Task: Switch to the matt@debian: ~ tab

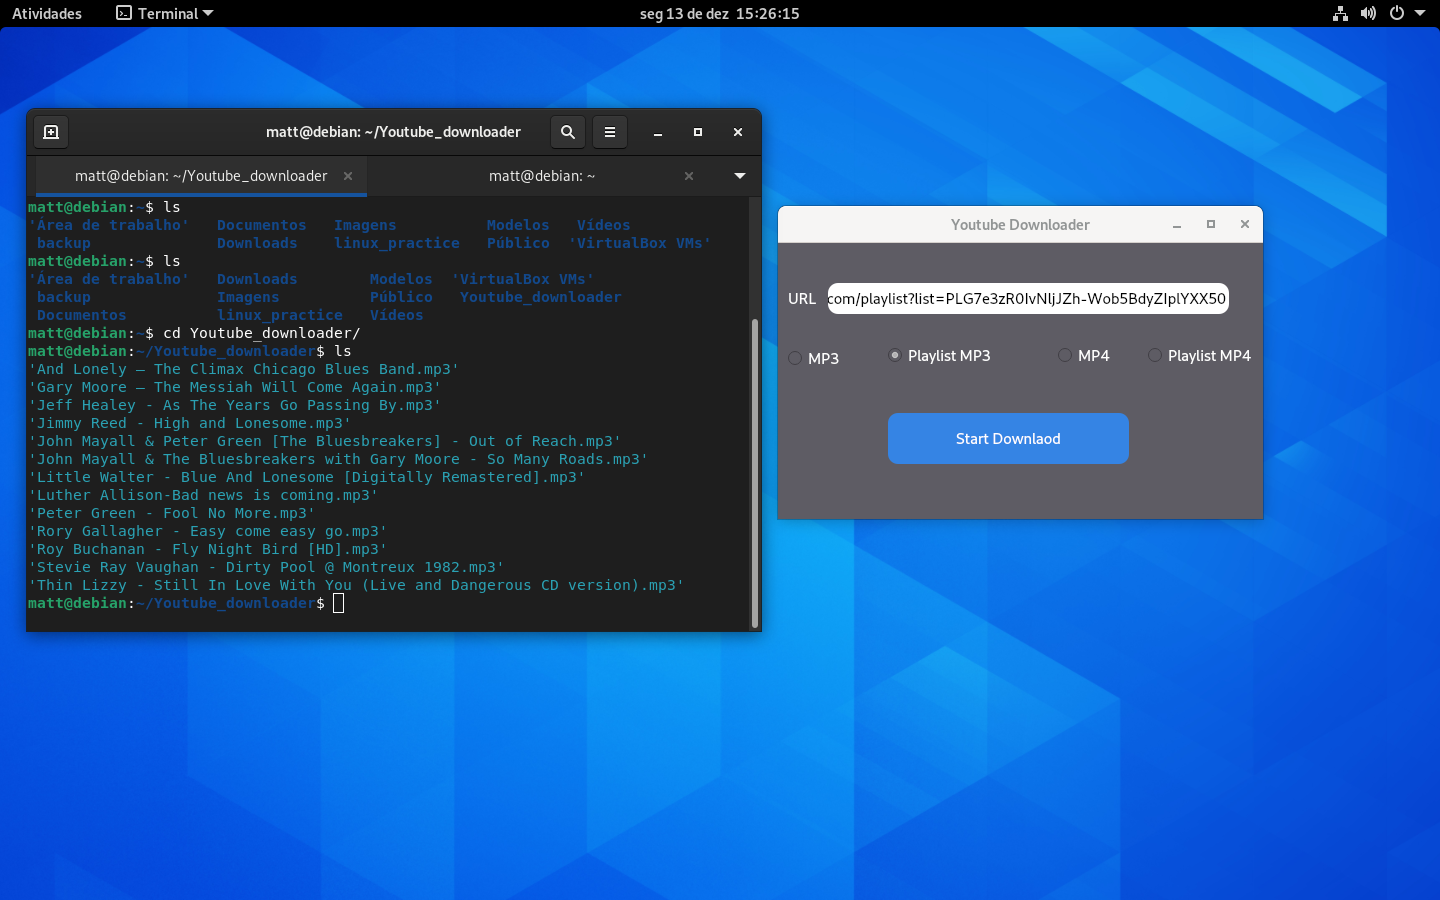Action: tap(543, 175)
